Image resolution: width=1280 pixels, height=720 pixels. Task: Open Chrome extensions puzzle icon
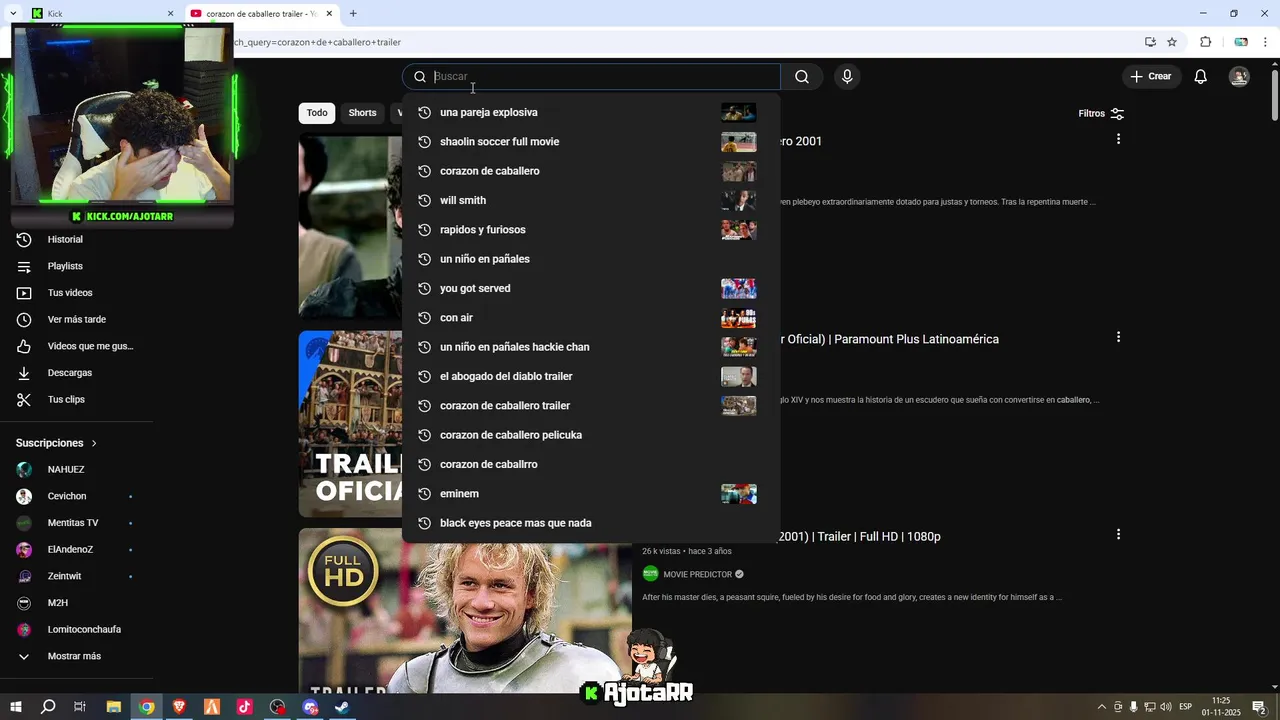[1205, 42]
